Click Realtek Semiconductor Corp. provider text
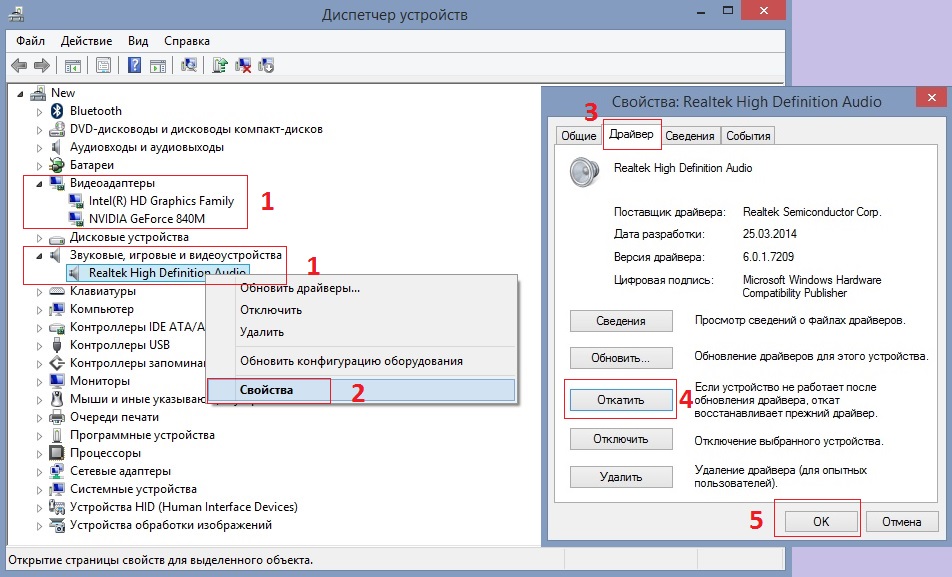Image resolution: width=952 pixels, height=577 pixels. click(812, 212)
